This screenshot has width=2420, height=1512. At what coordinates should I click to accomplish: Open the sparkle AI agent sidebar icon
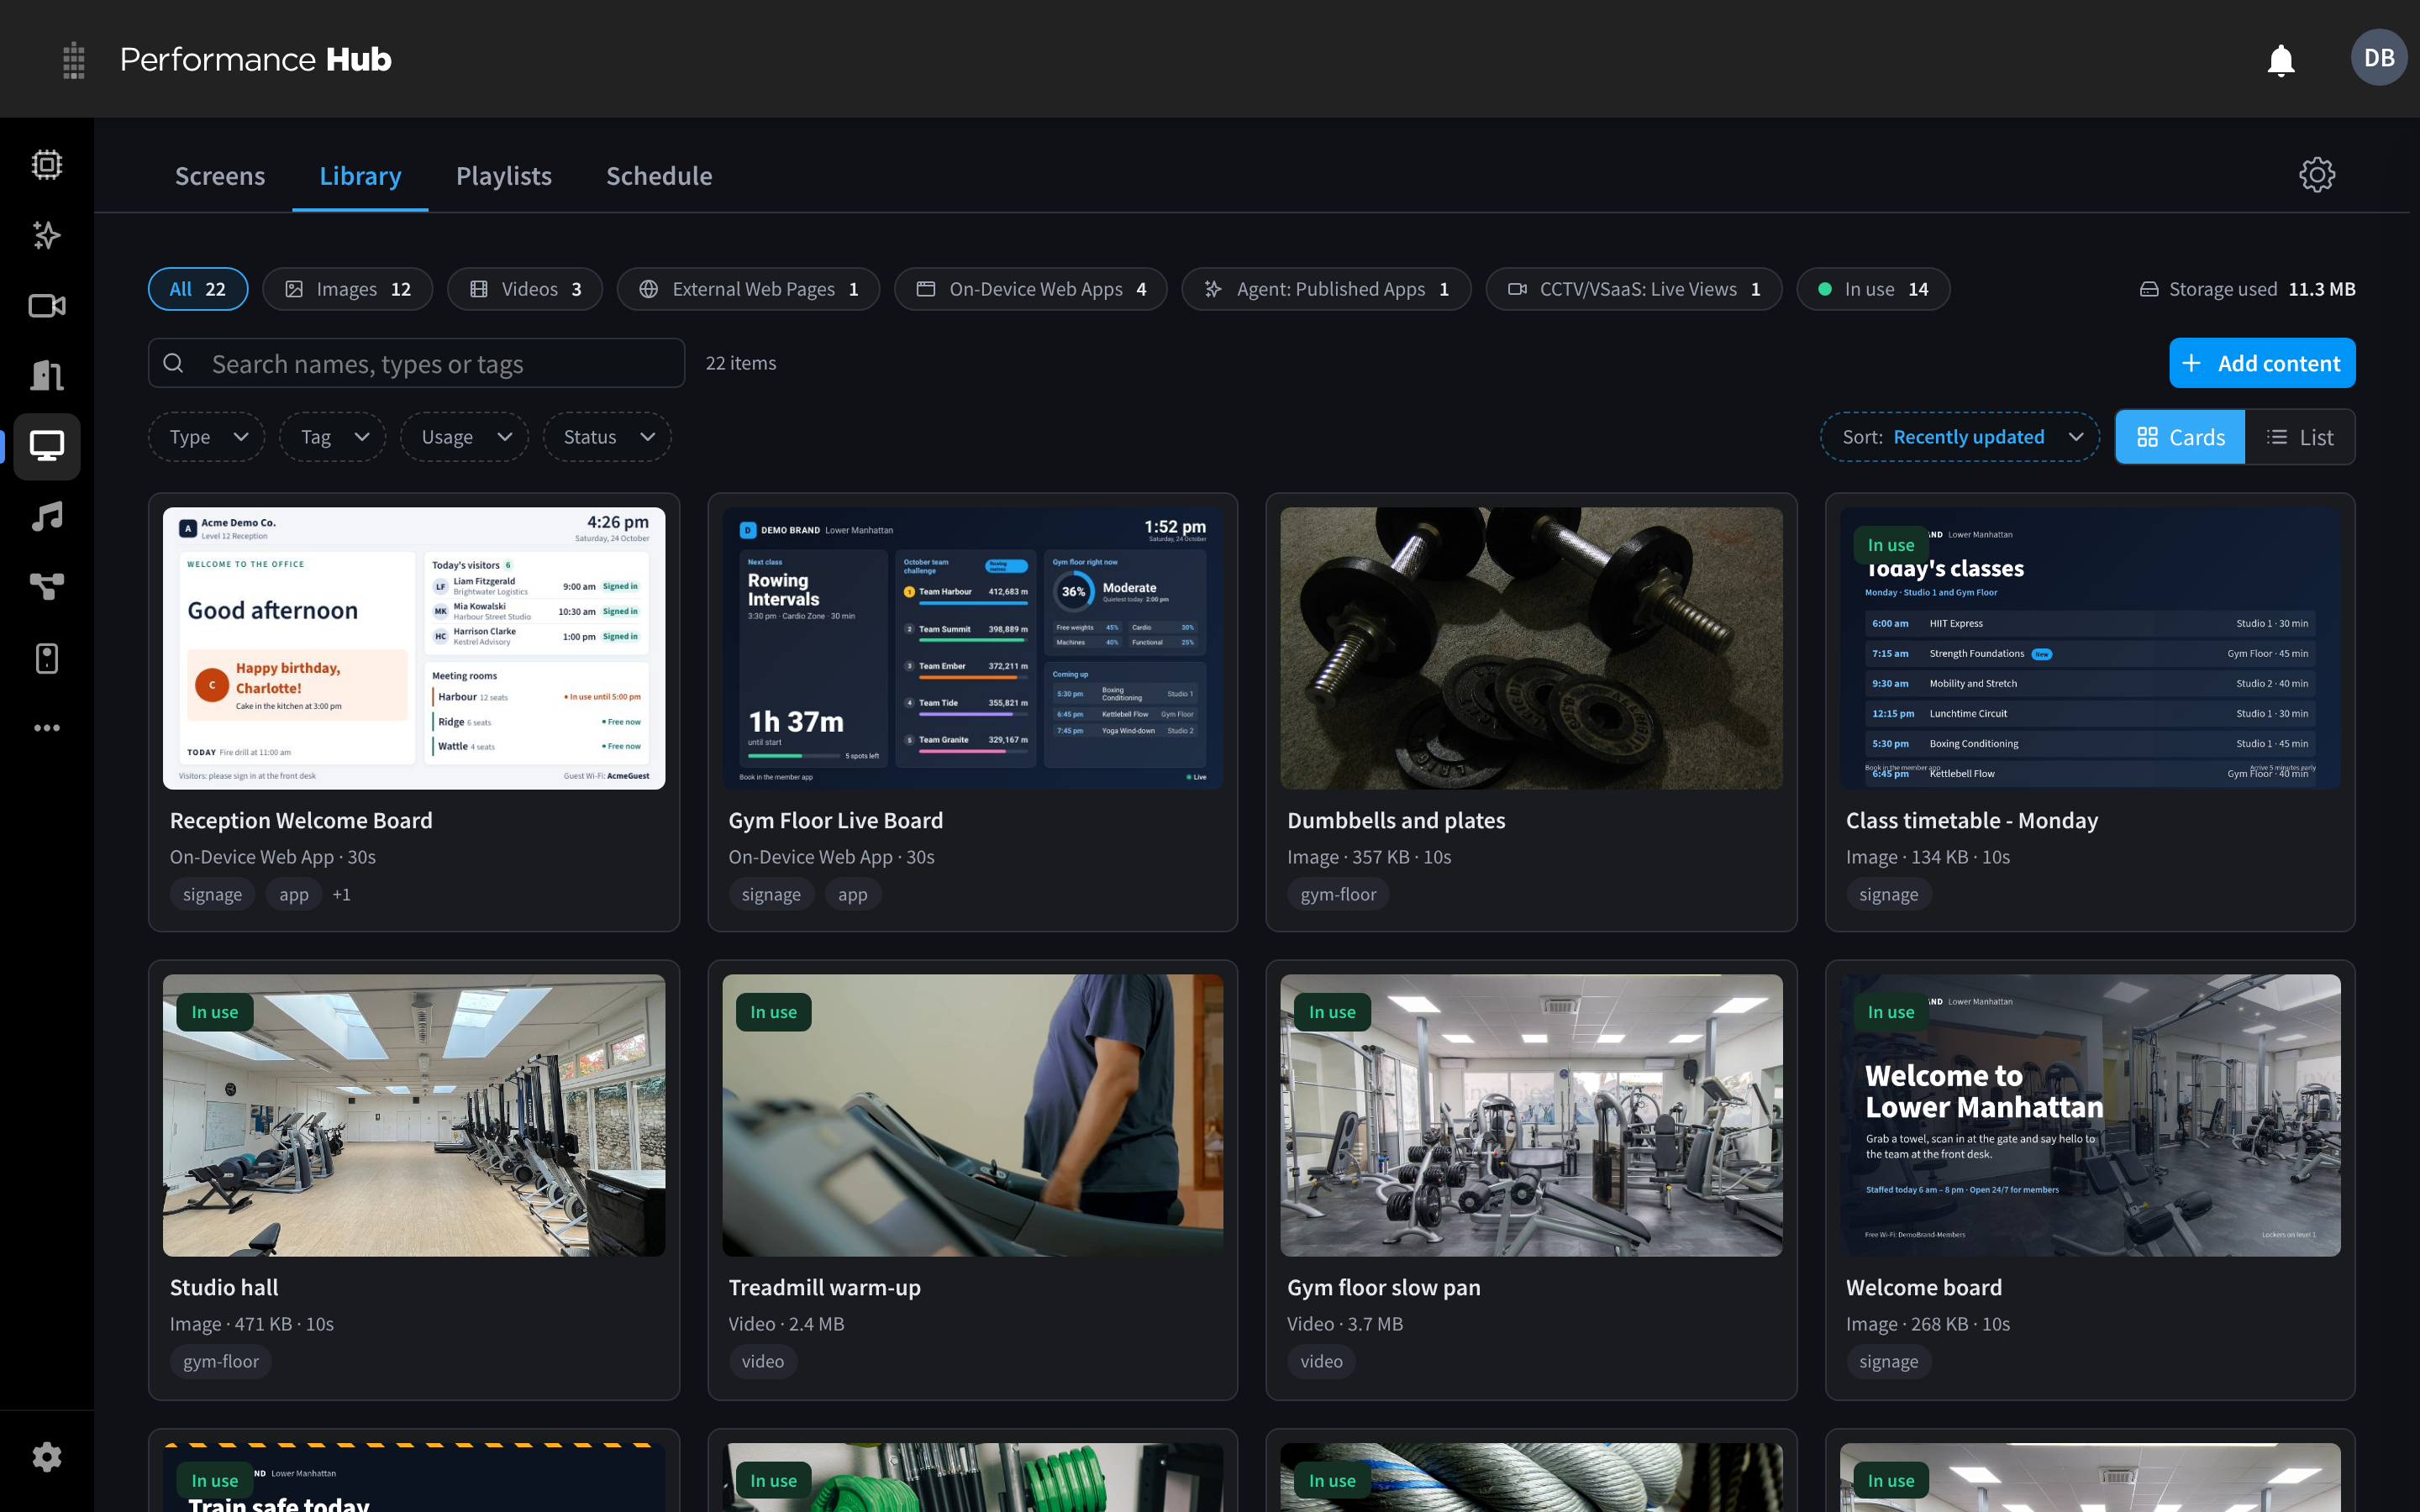coord(46,235)
